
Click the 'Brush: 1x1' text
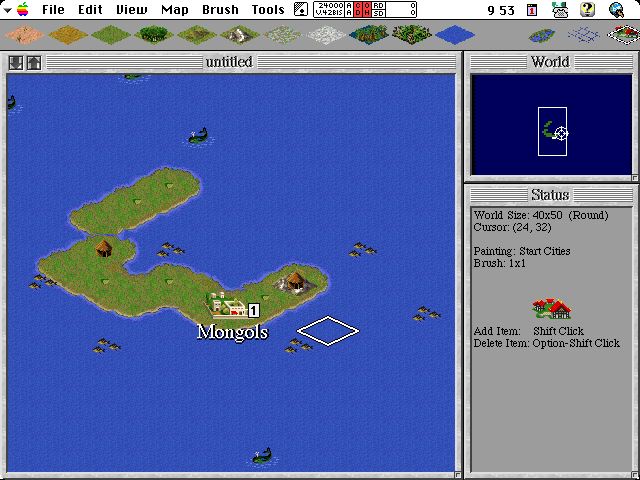pyautogui.click(x=500, y=263)
